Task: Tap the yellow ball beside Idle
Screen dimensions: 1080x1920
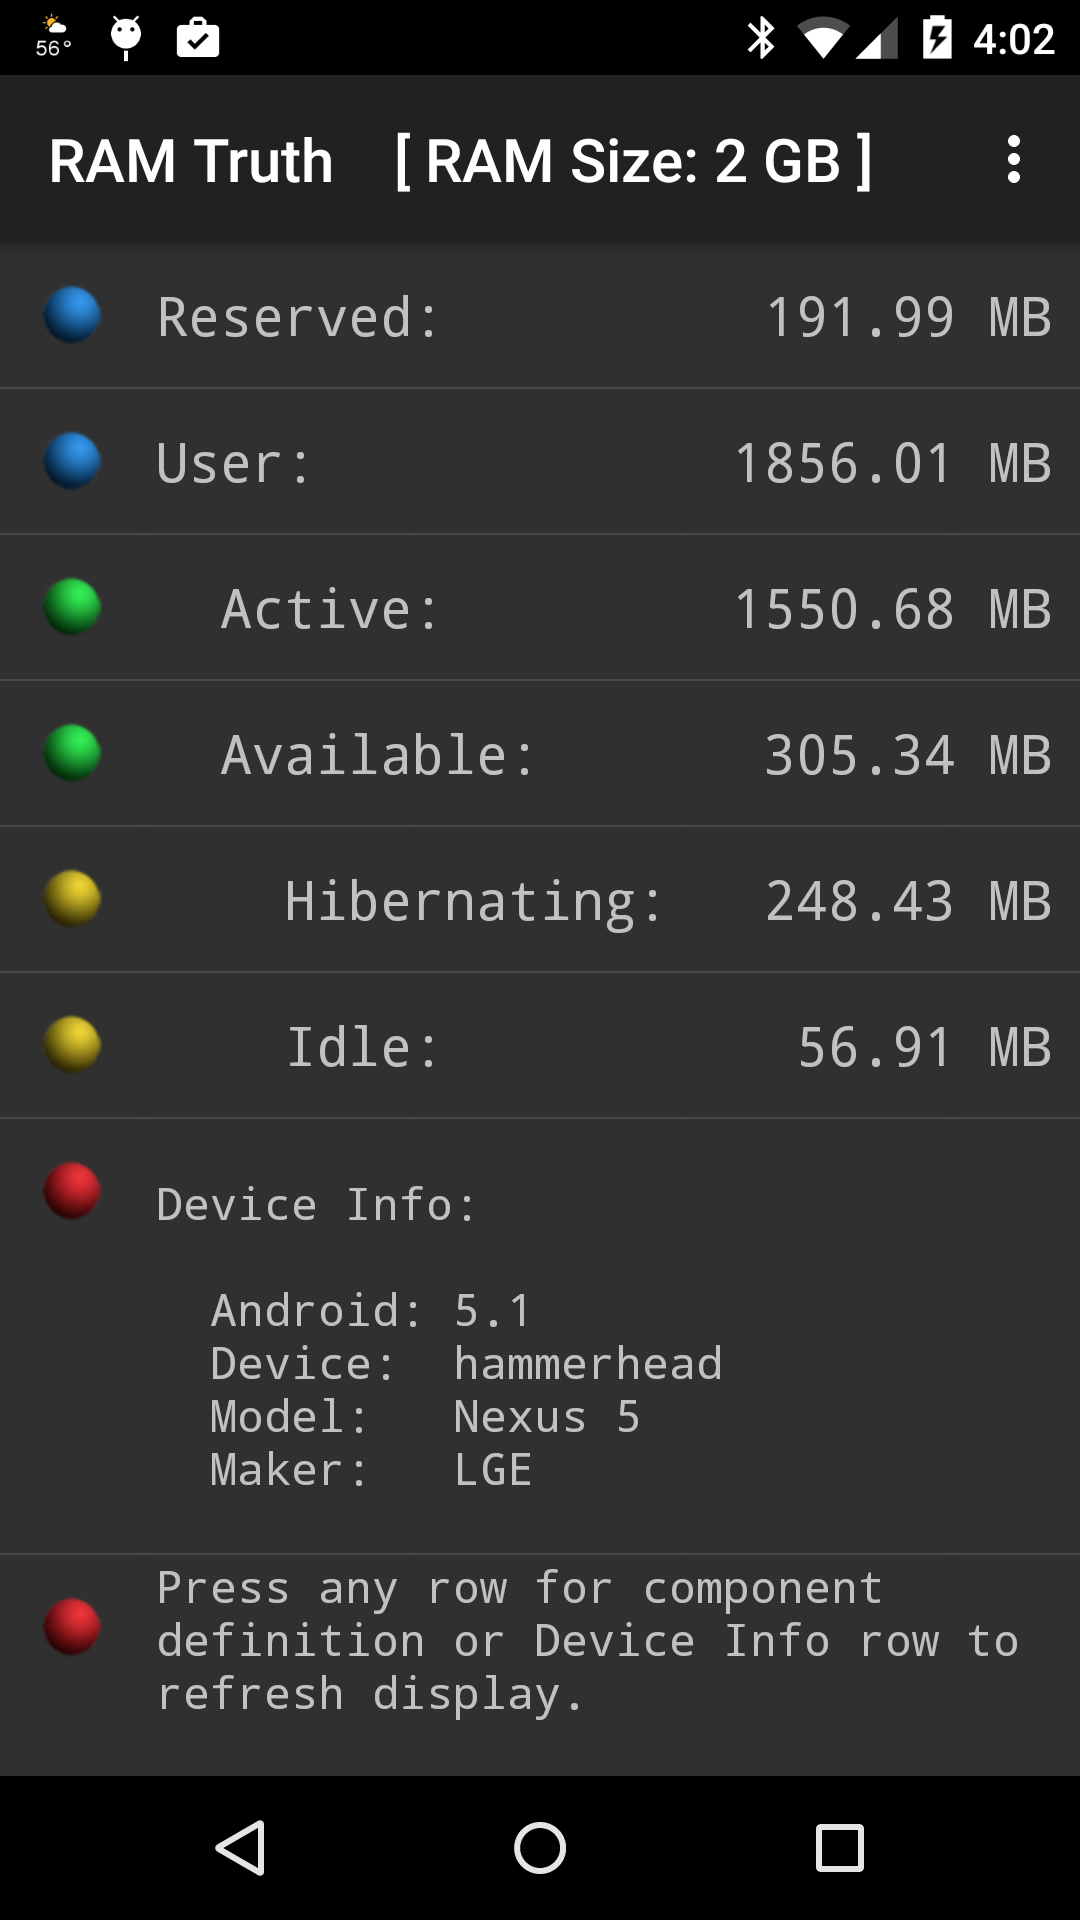Action: click(x=72, y=1045)
